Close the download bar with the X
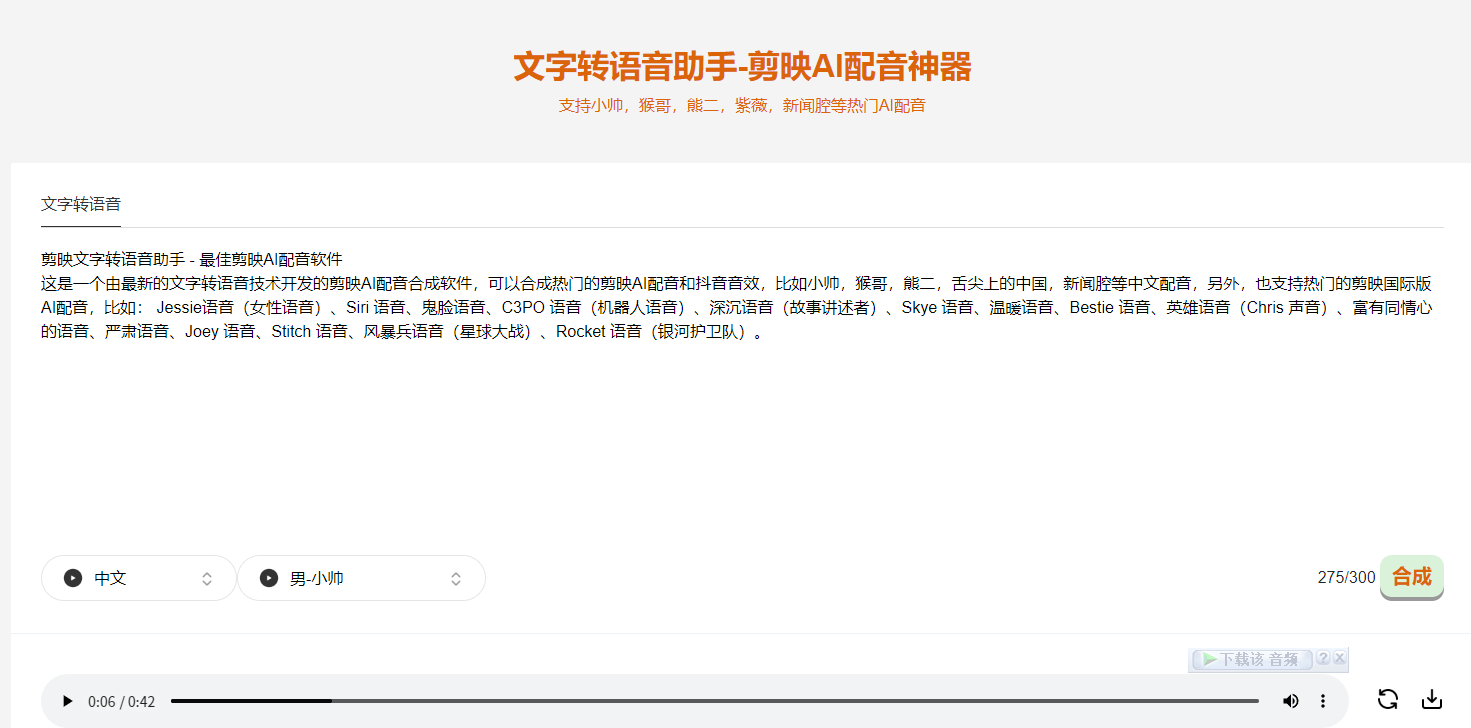The image size is (1471, 728). point(1339,659)
